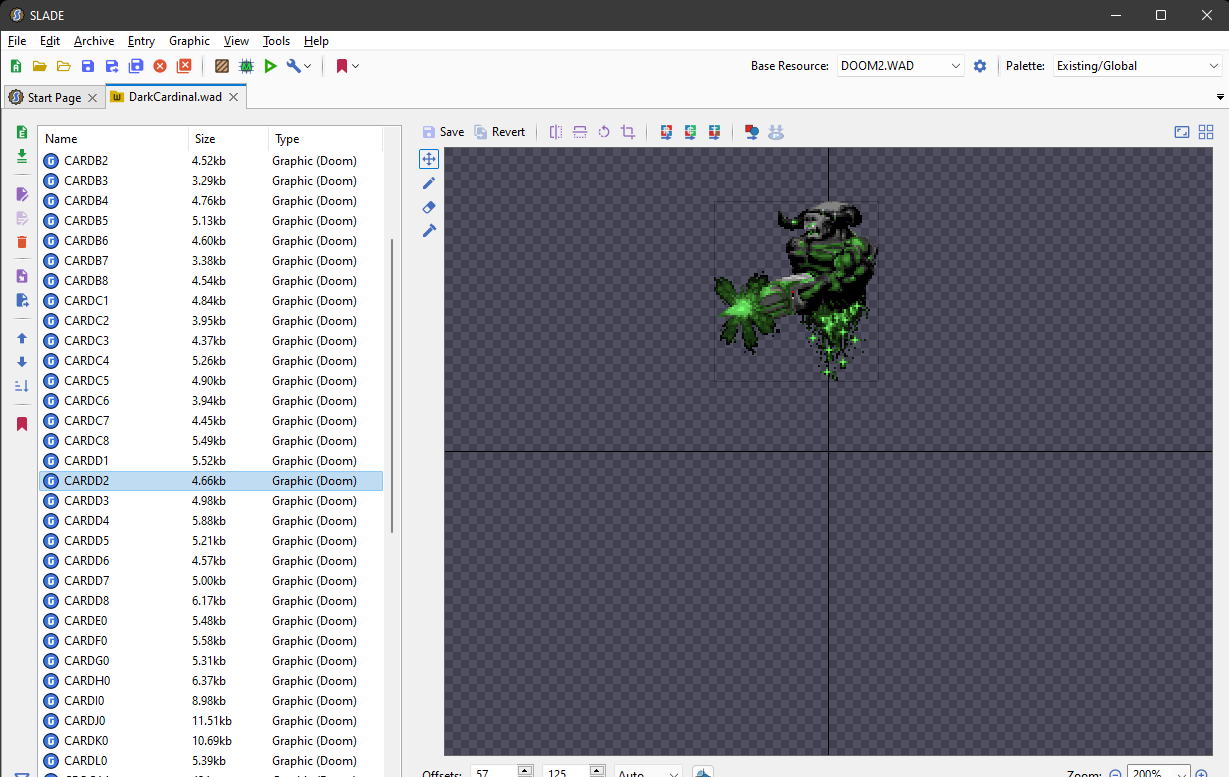Click the purple Import entry icon in sidebar
The image size is (1229, 777).
22,276
